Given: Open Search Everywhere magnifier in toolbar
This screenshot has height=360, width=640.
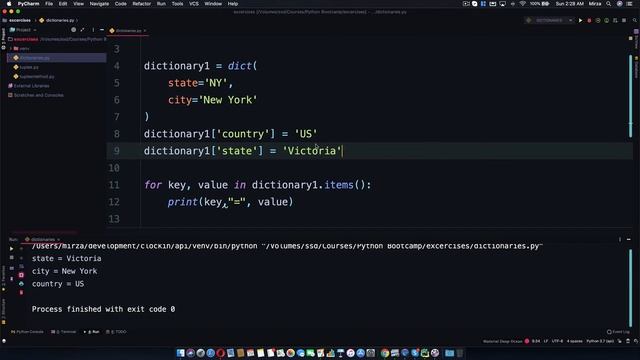Looking at the screenshot, I should click(635, 20).
